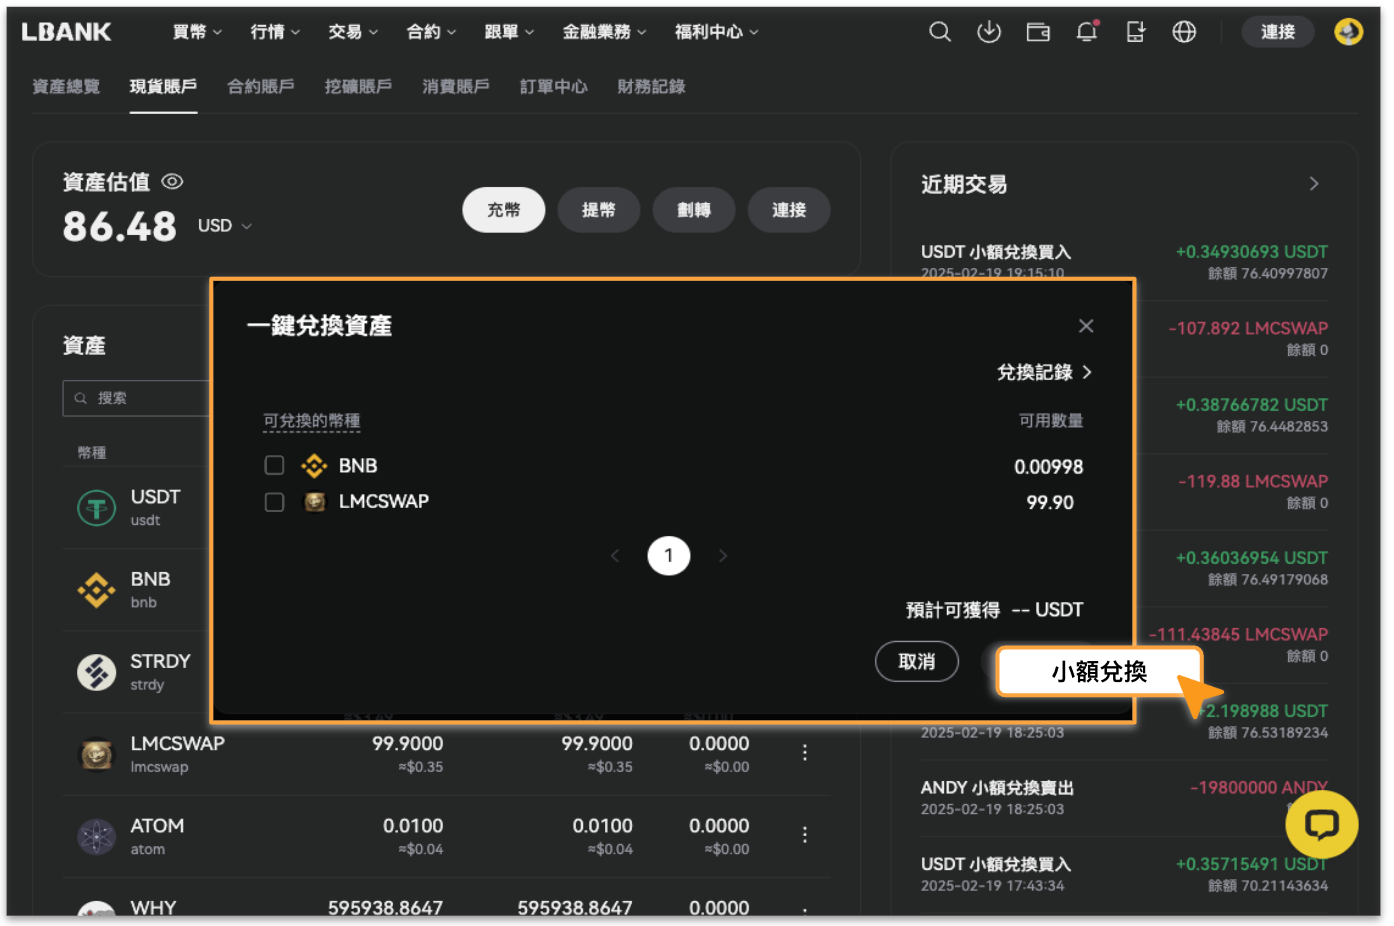Expand the 福利中心 dropdown menu
This screenshot has height=926, width=1394.
point(716,32)
